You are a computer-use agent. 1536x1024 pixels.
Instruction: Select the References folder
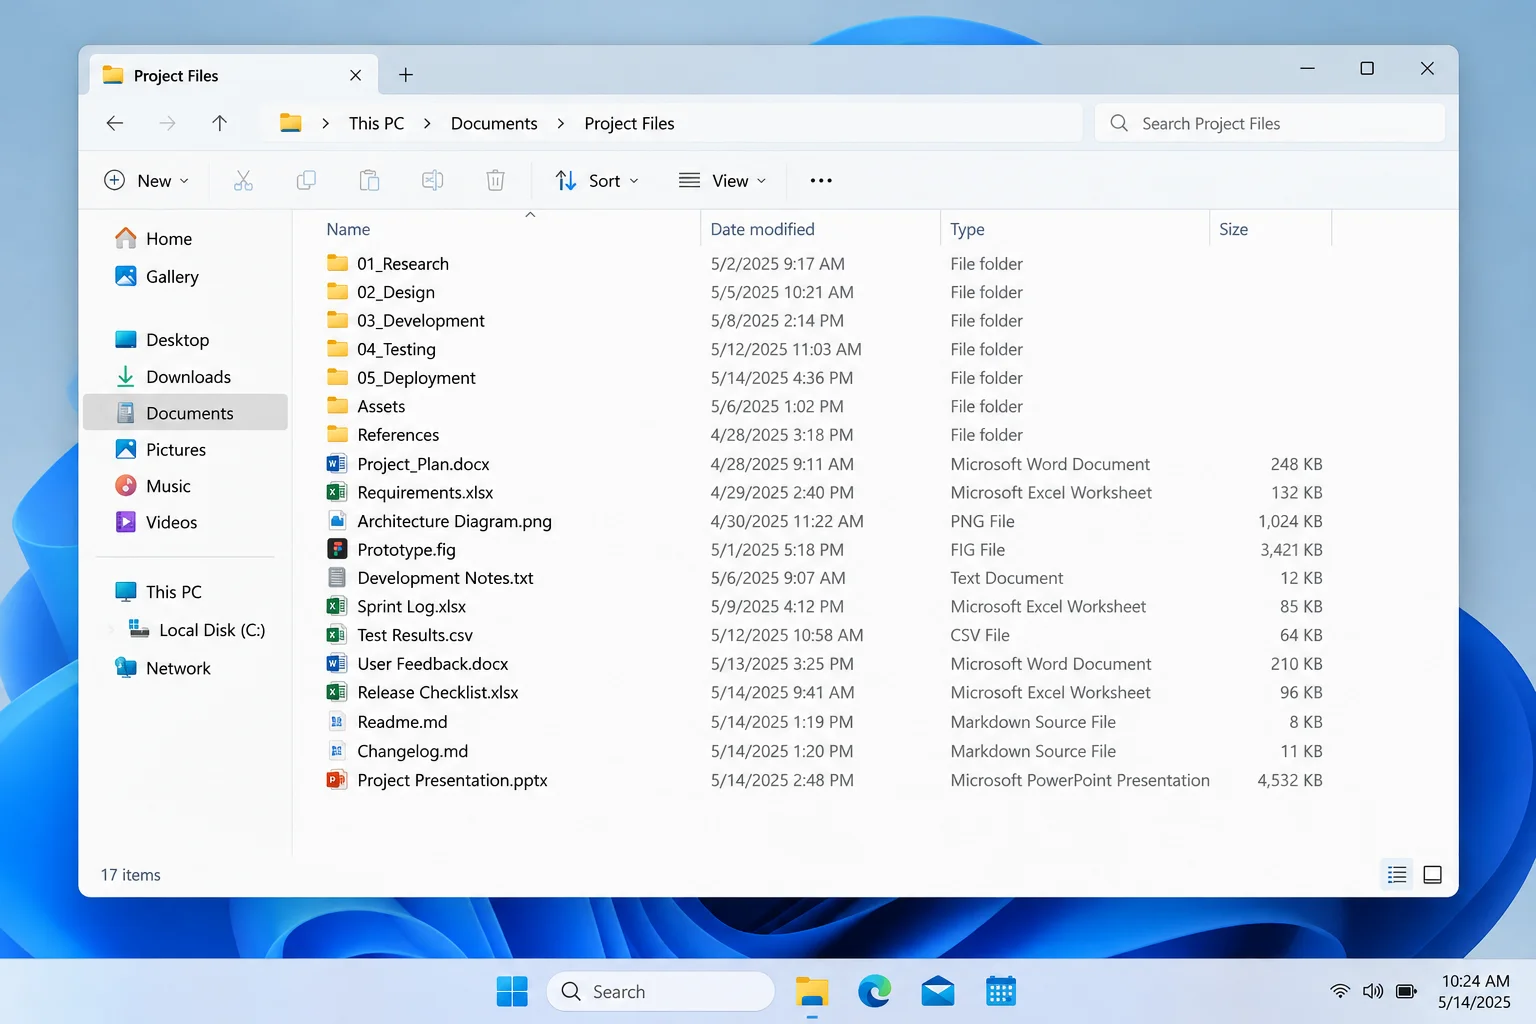[x=398, y=435]
